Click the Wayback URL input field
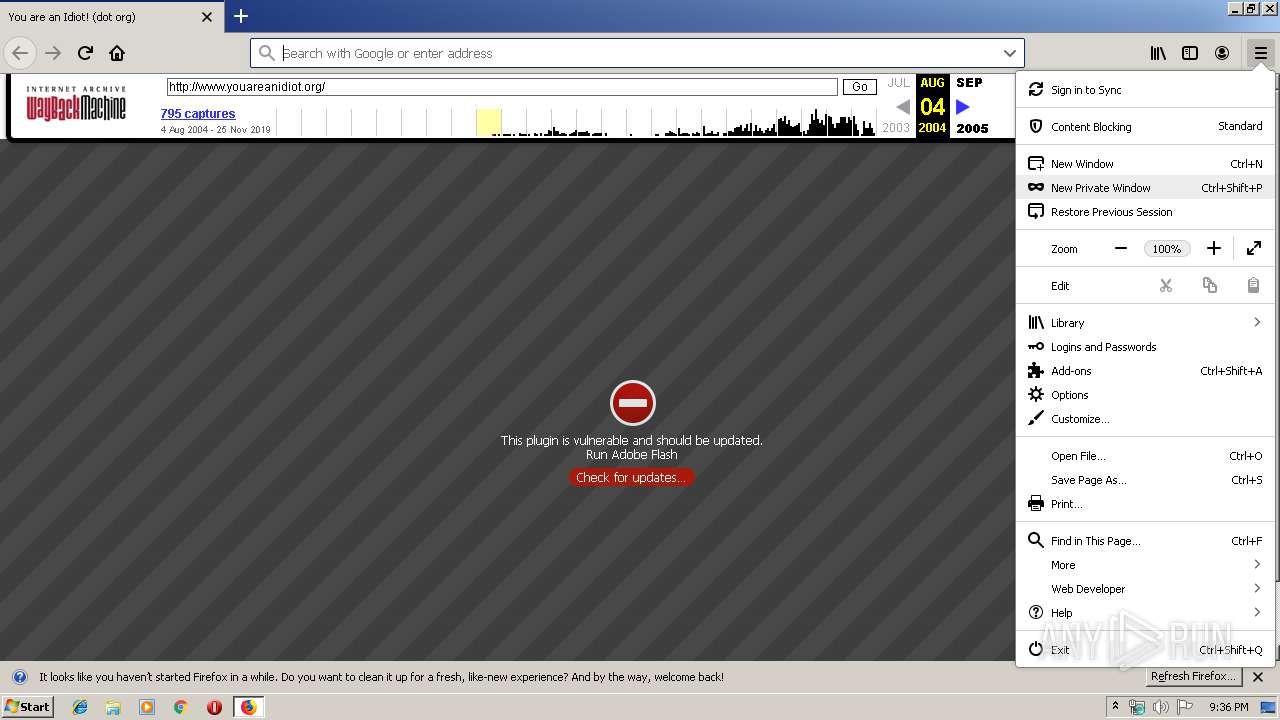 [502, 87]
